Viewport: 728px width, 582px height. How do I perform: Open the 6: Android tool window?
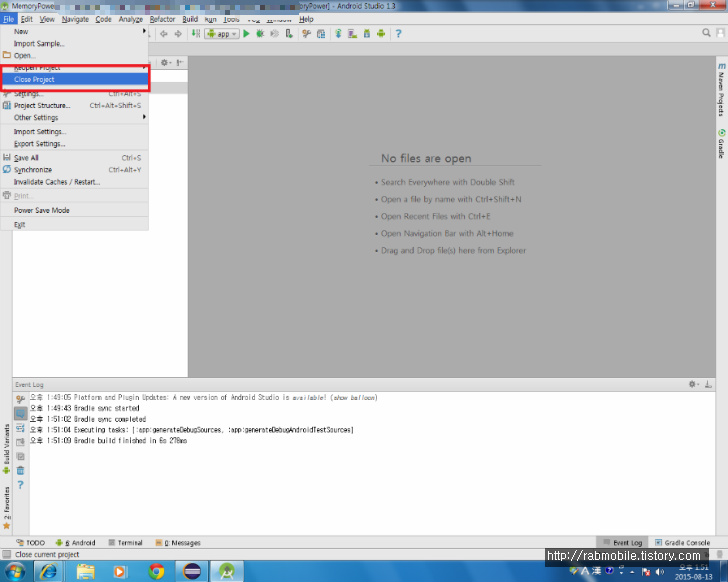pyautogui.click(x=75, y=543)
